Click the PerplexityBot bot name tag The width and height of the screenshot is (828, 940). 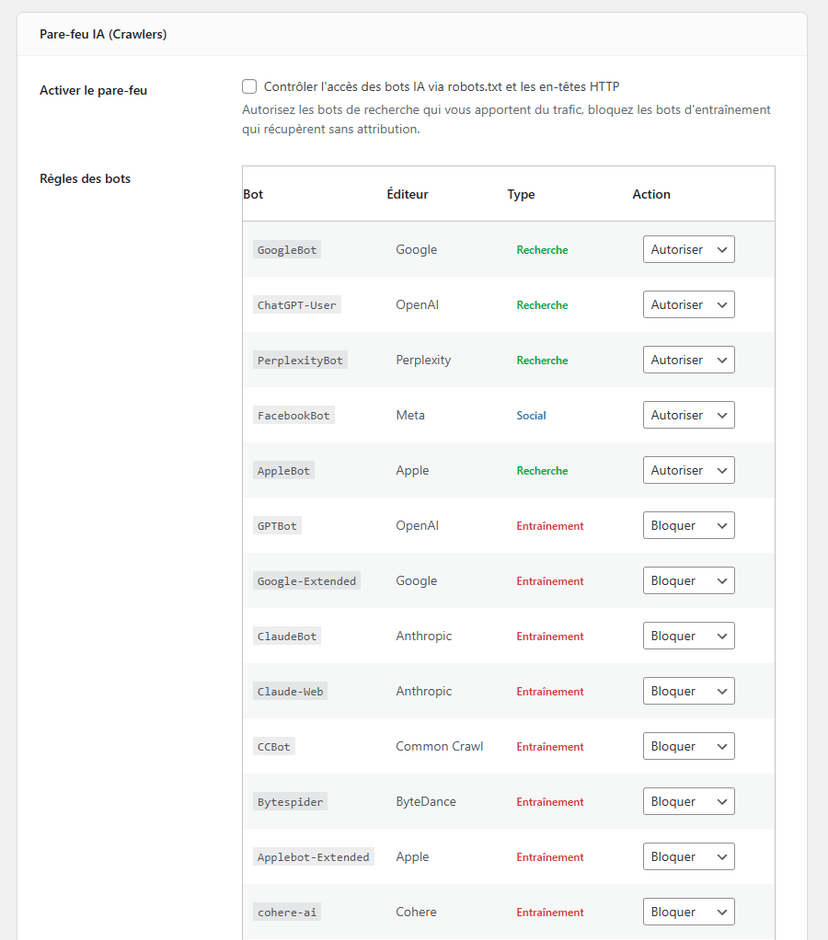[300, 360]
